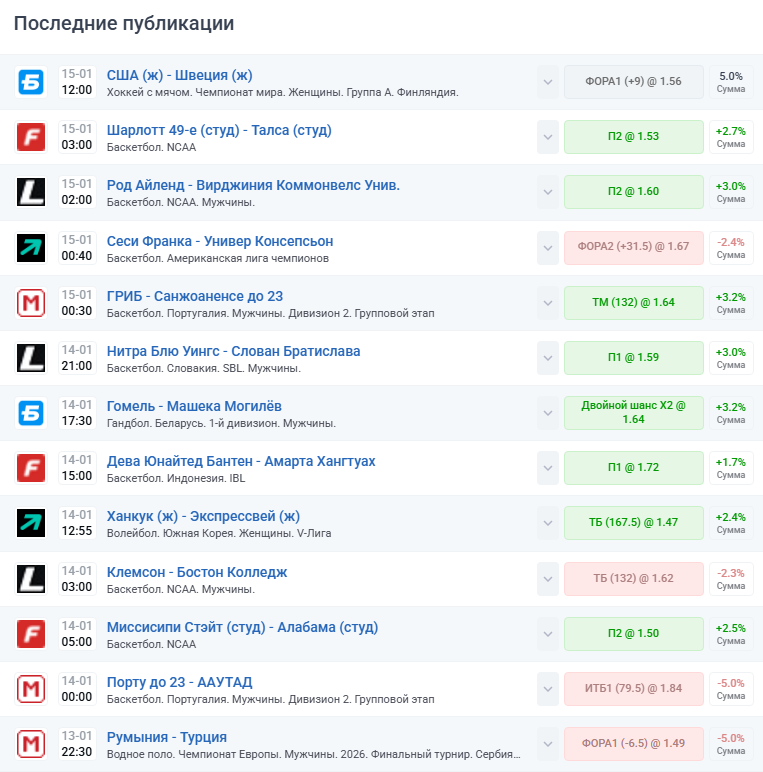Screen dimensions: 763x772
Task: Expand the dropdown arrow for Нитра Блю Уингс row
Action: pyautogui.click(x=547, y=357)
